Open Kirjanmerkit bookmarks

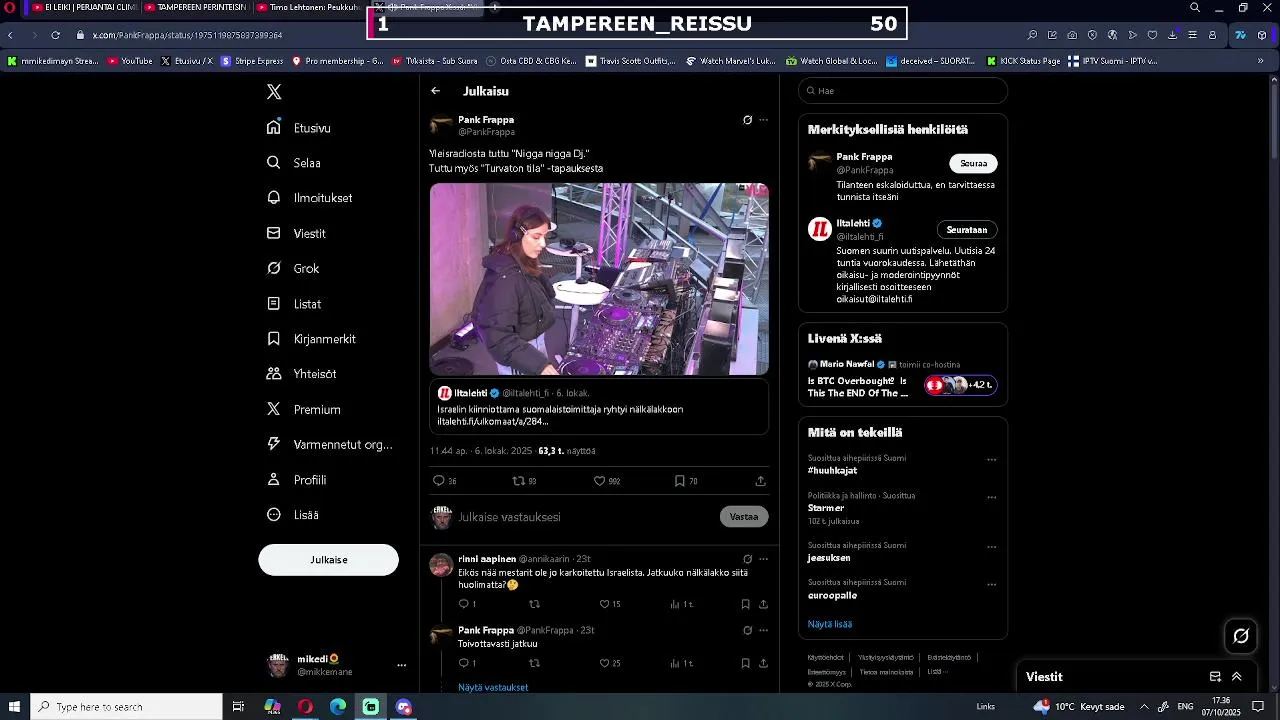[311, 339]
